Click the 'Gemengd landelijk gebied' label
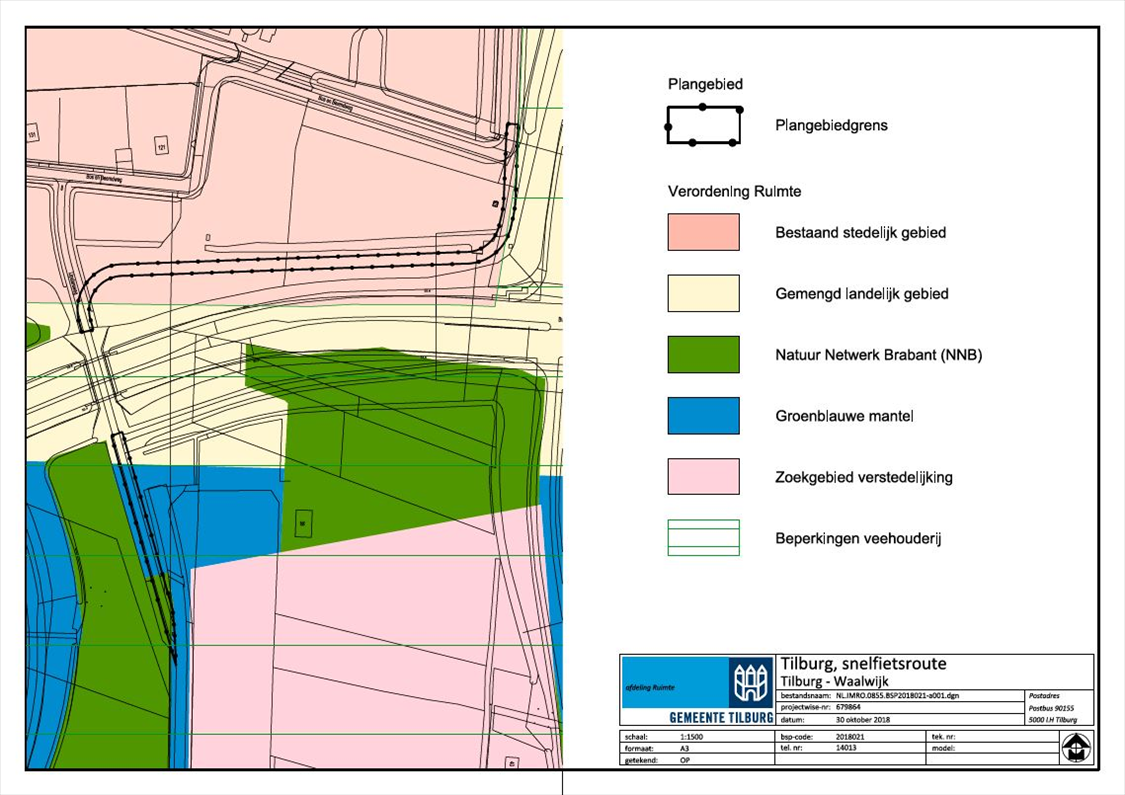 click(862, 293)
